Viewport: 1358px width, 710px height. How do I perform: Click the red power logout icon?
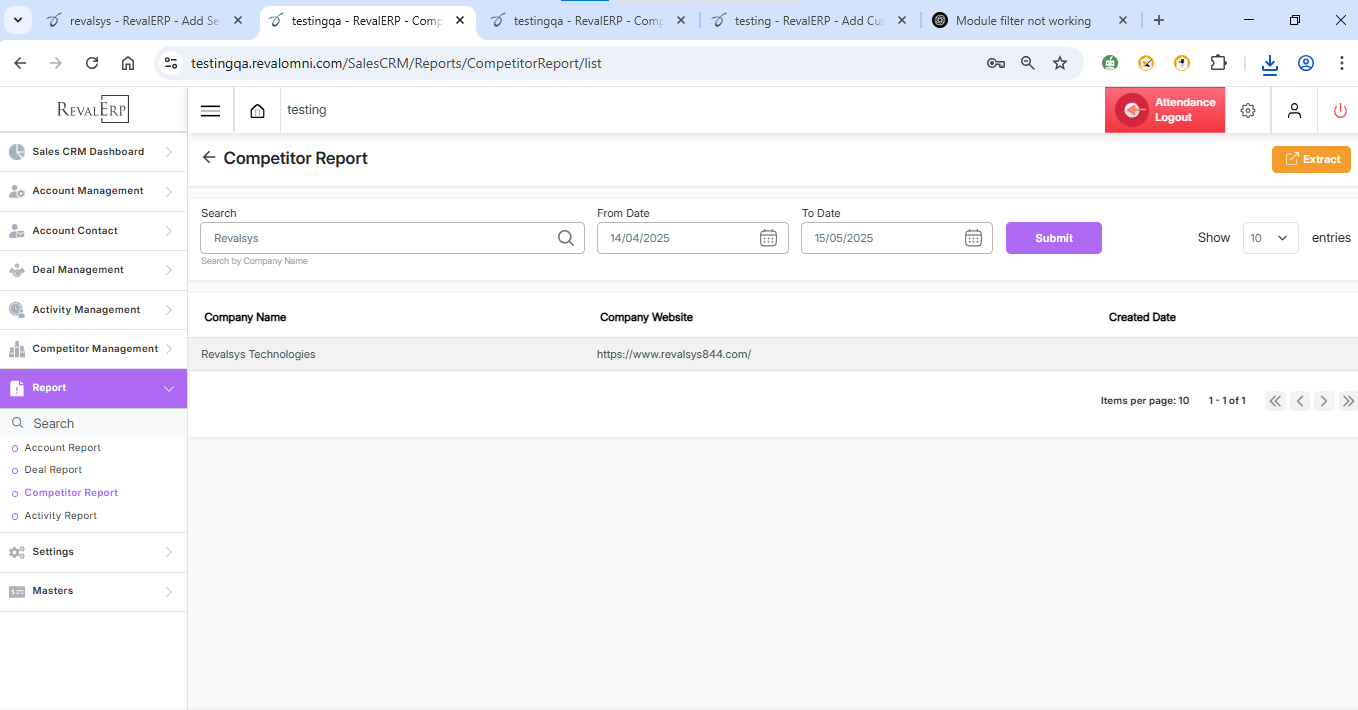pyautogui.click(x=1340, y=111)
